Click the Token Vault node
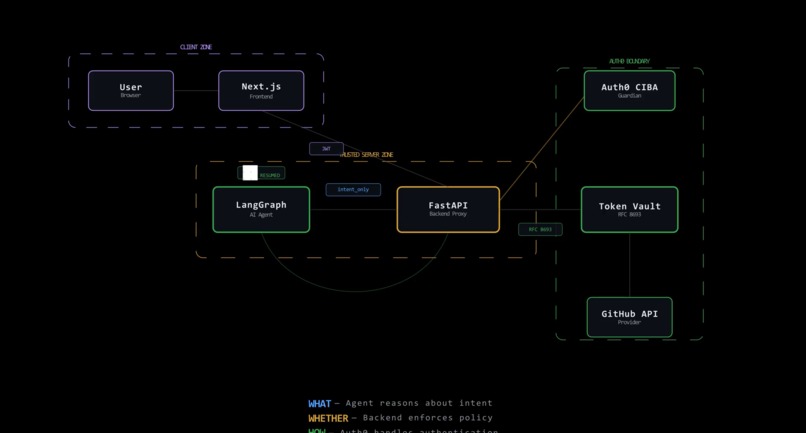Screen dimensions: 806x433 point(629,209)
